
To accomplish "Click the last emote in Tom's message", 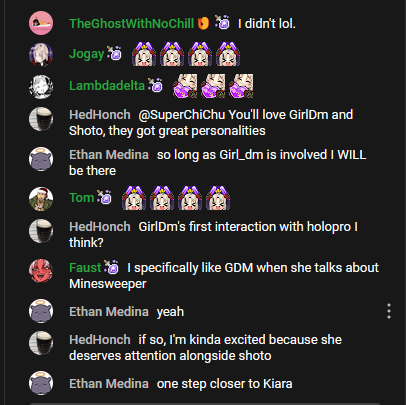I will [218, 198].
